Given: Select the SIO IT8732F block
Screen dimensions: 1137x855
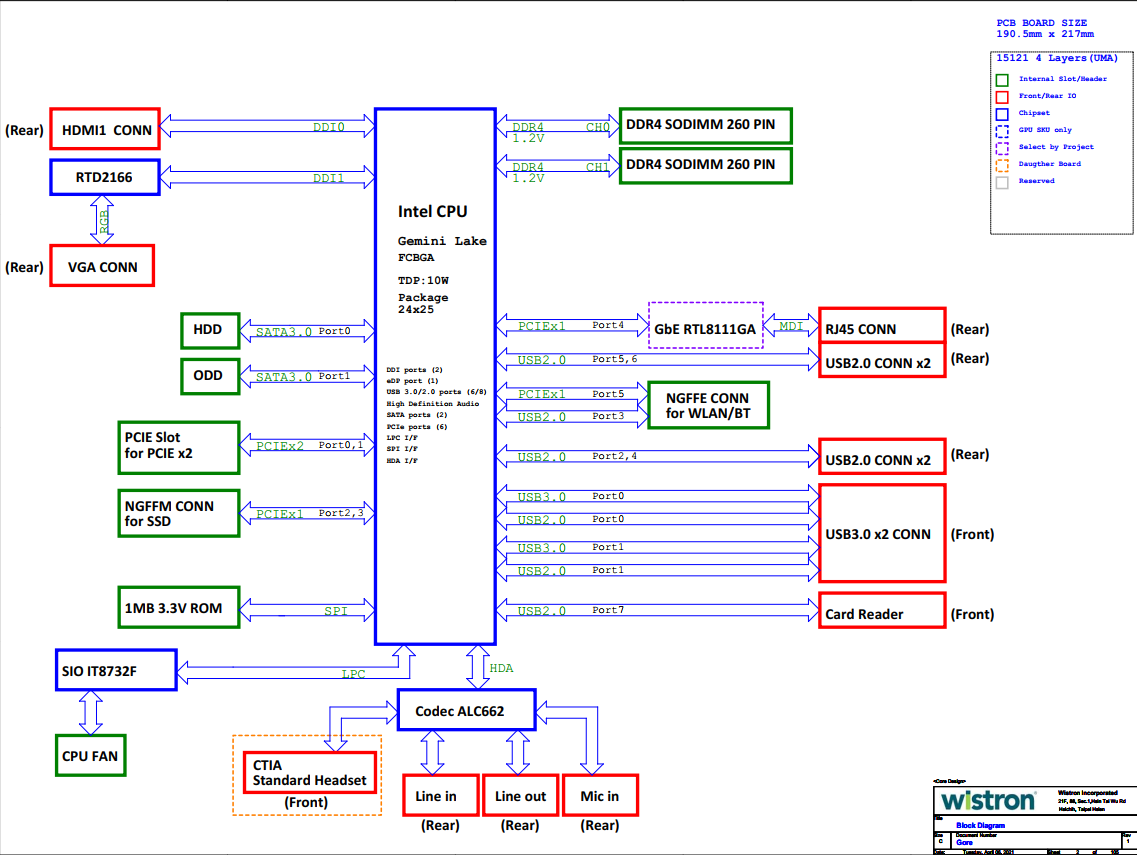Looking at the screenshot, I should (115, 670).
